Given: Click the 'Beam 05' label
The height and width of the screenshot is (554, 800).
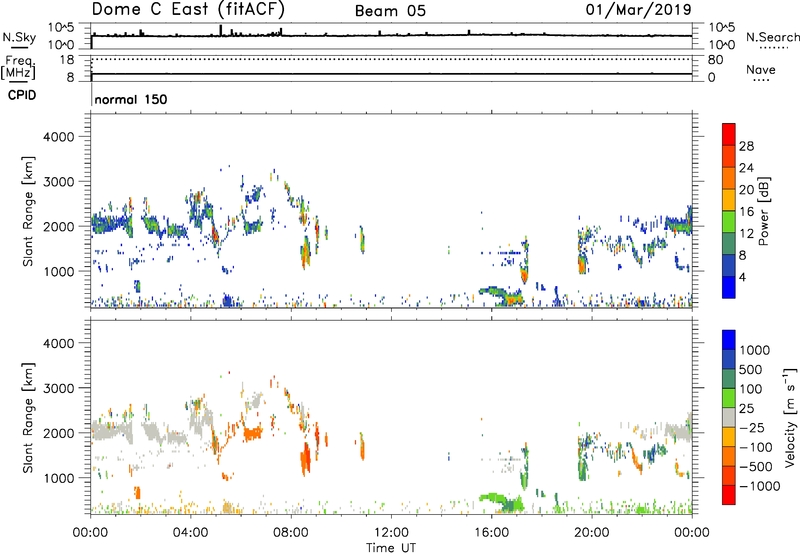Looking at the screenshot, I should click(390, 11).
